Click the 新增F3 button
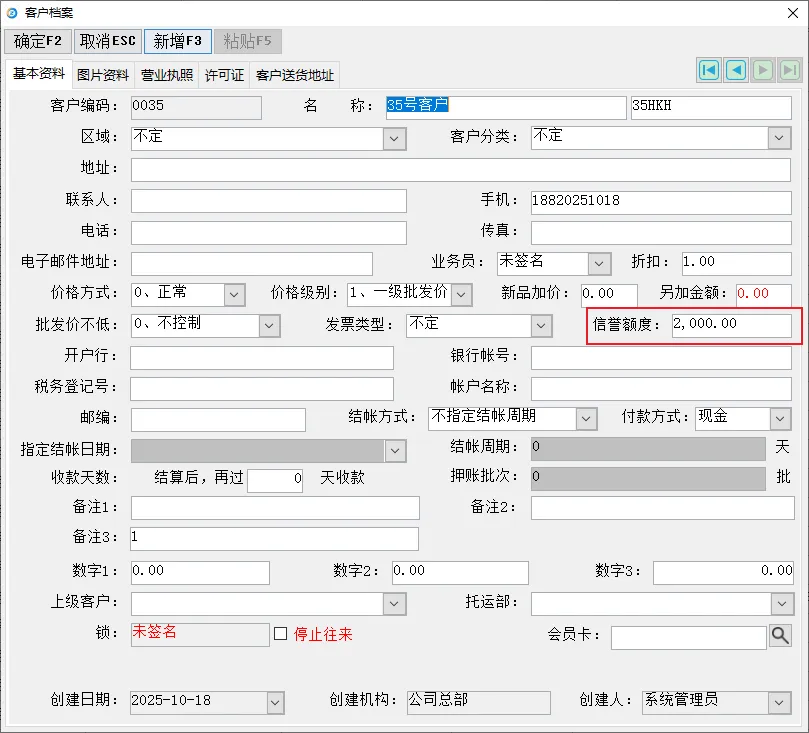The width and height of the screenshot is (809, 733). 178,41
